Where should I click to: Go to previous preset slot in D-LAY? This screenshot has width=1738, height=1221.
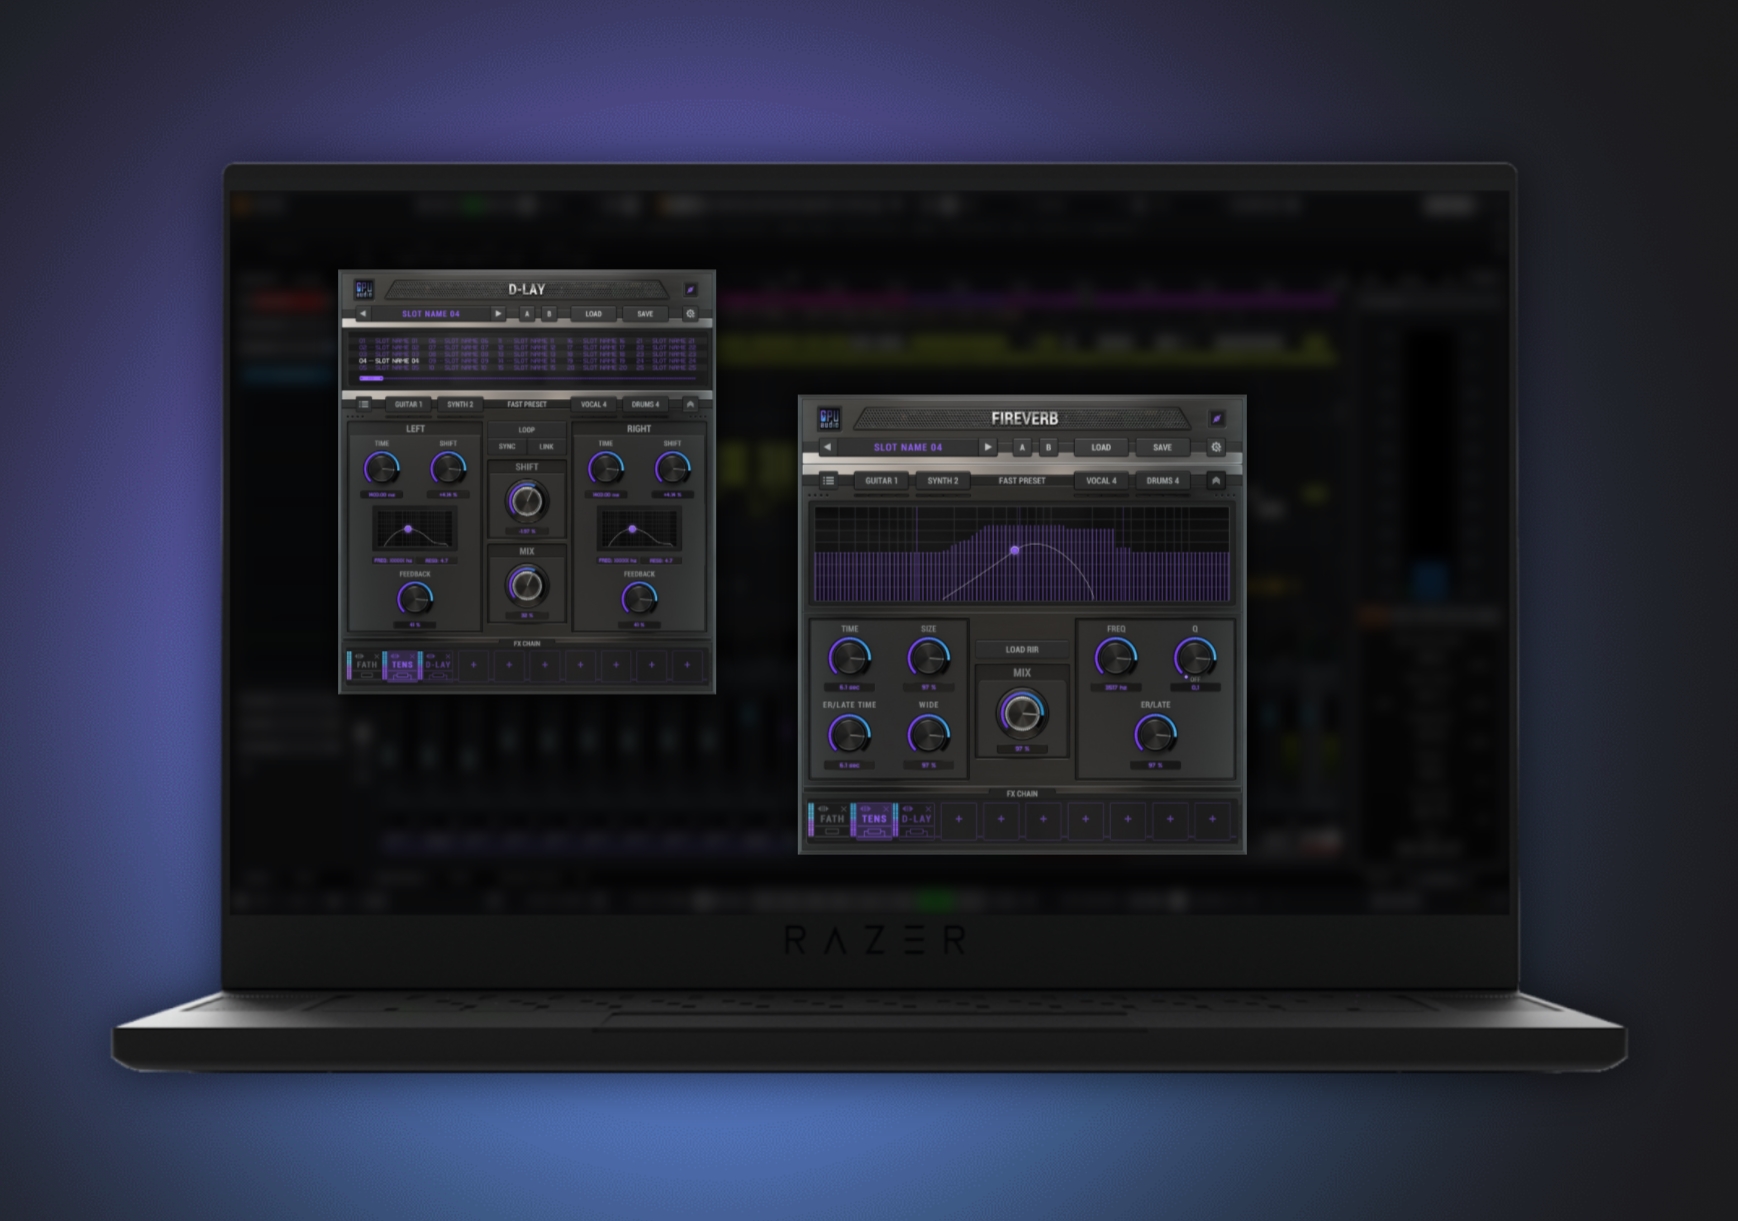point(363,314)
